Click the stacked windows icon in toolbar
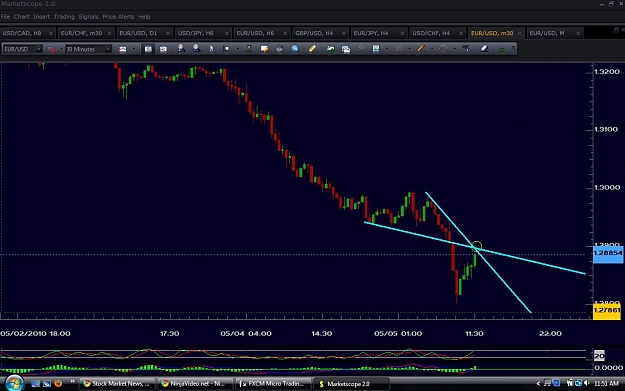The width and height of the screenshot is (625, 391). (346, 49)
